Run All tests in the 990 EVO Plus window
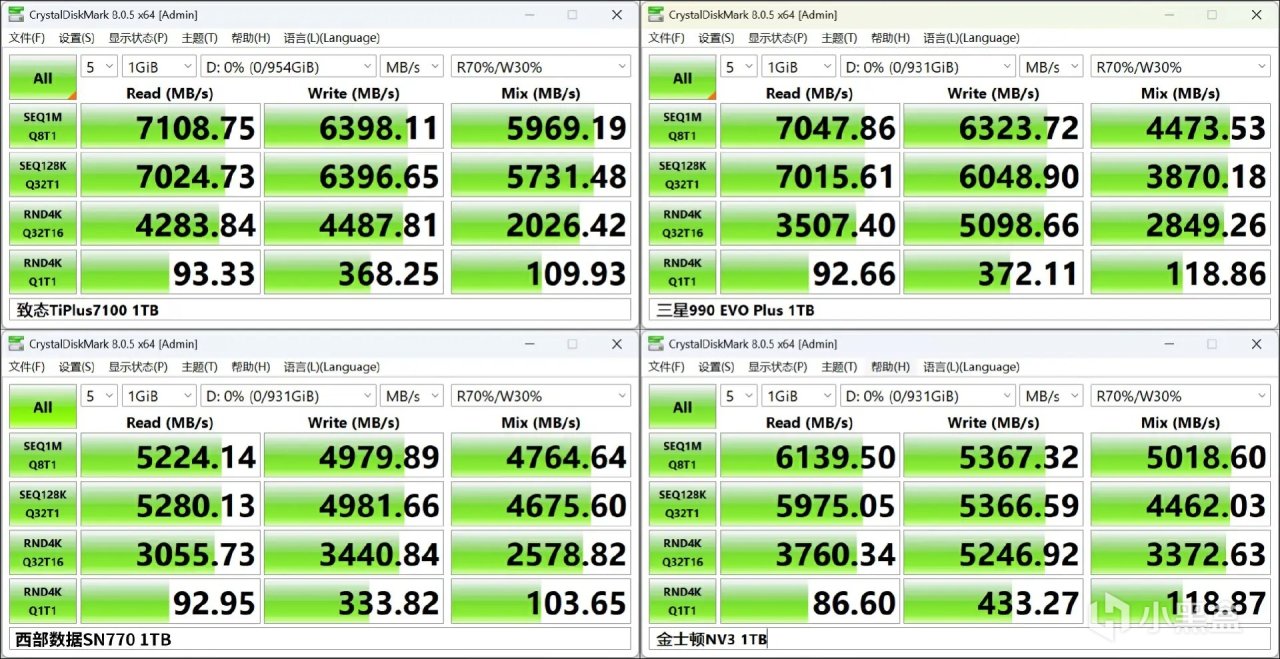 (683, 77)
